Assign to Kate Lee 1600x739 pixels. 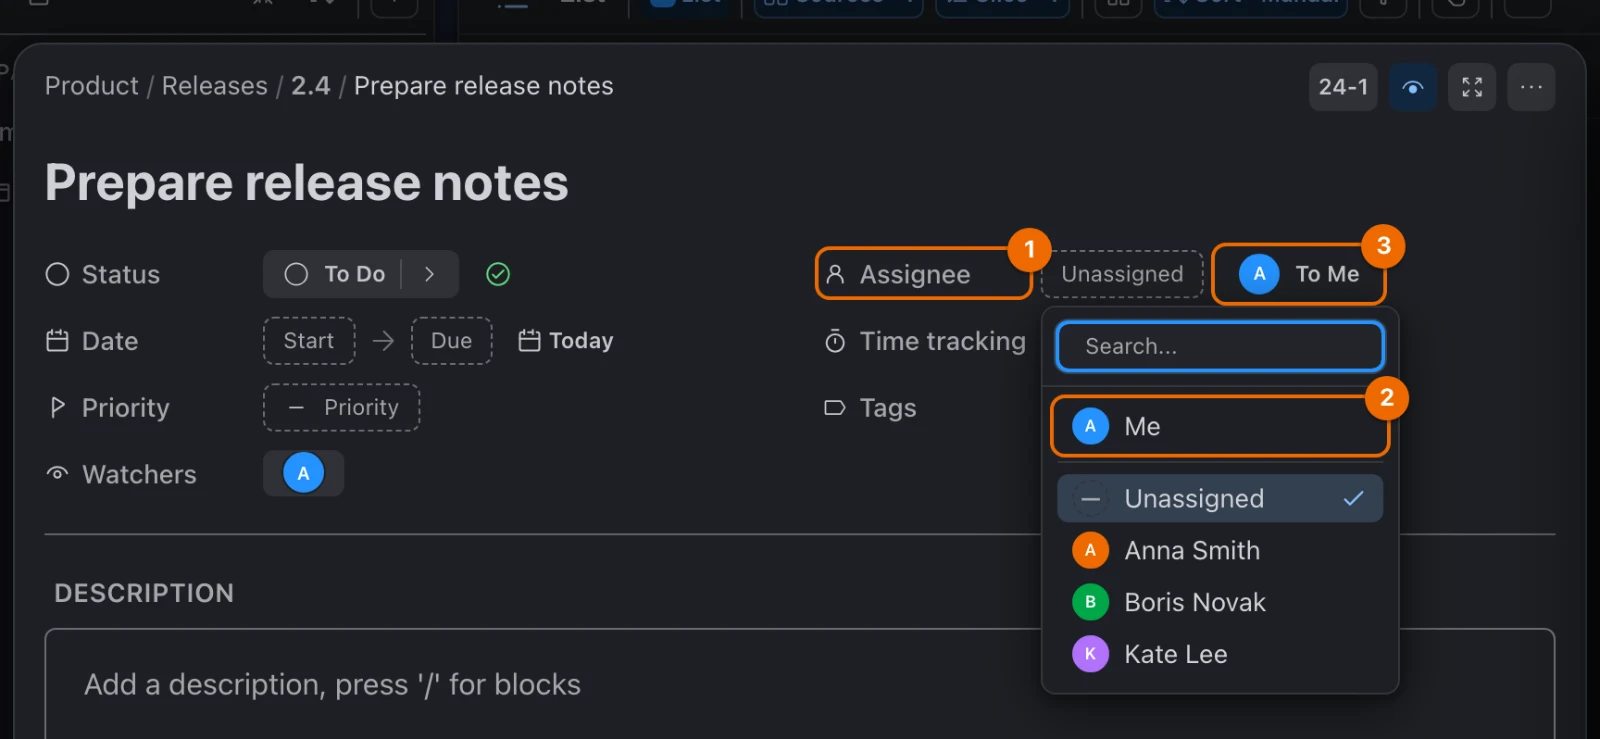pyautogui.click(x=1220, y=654)
